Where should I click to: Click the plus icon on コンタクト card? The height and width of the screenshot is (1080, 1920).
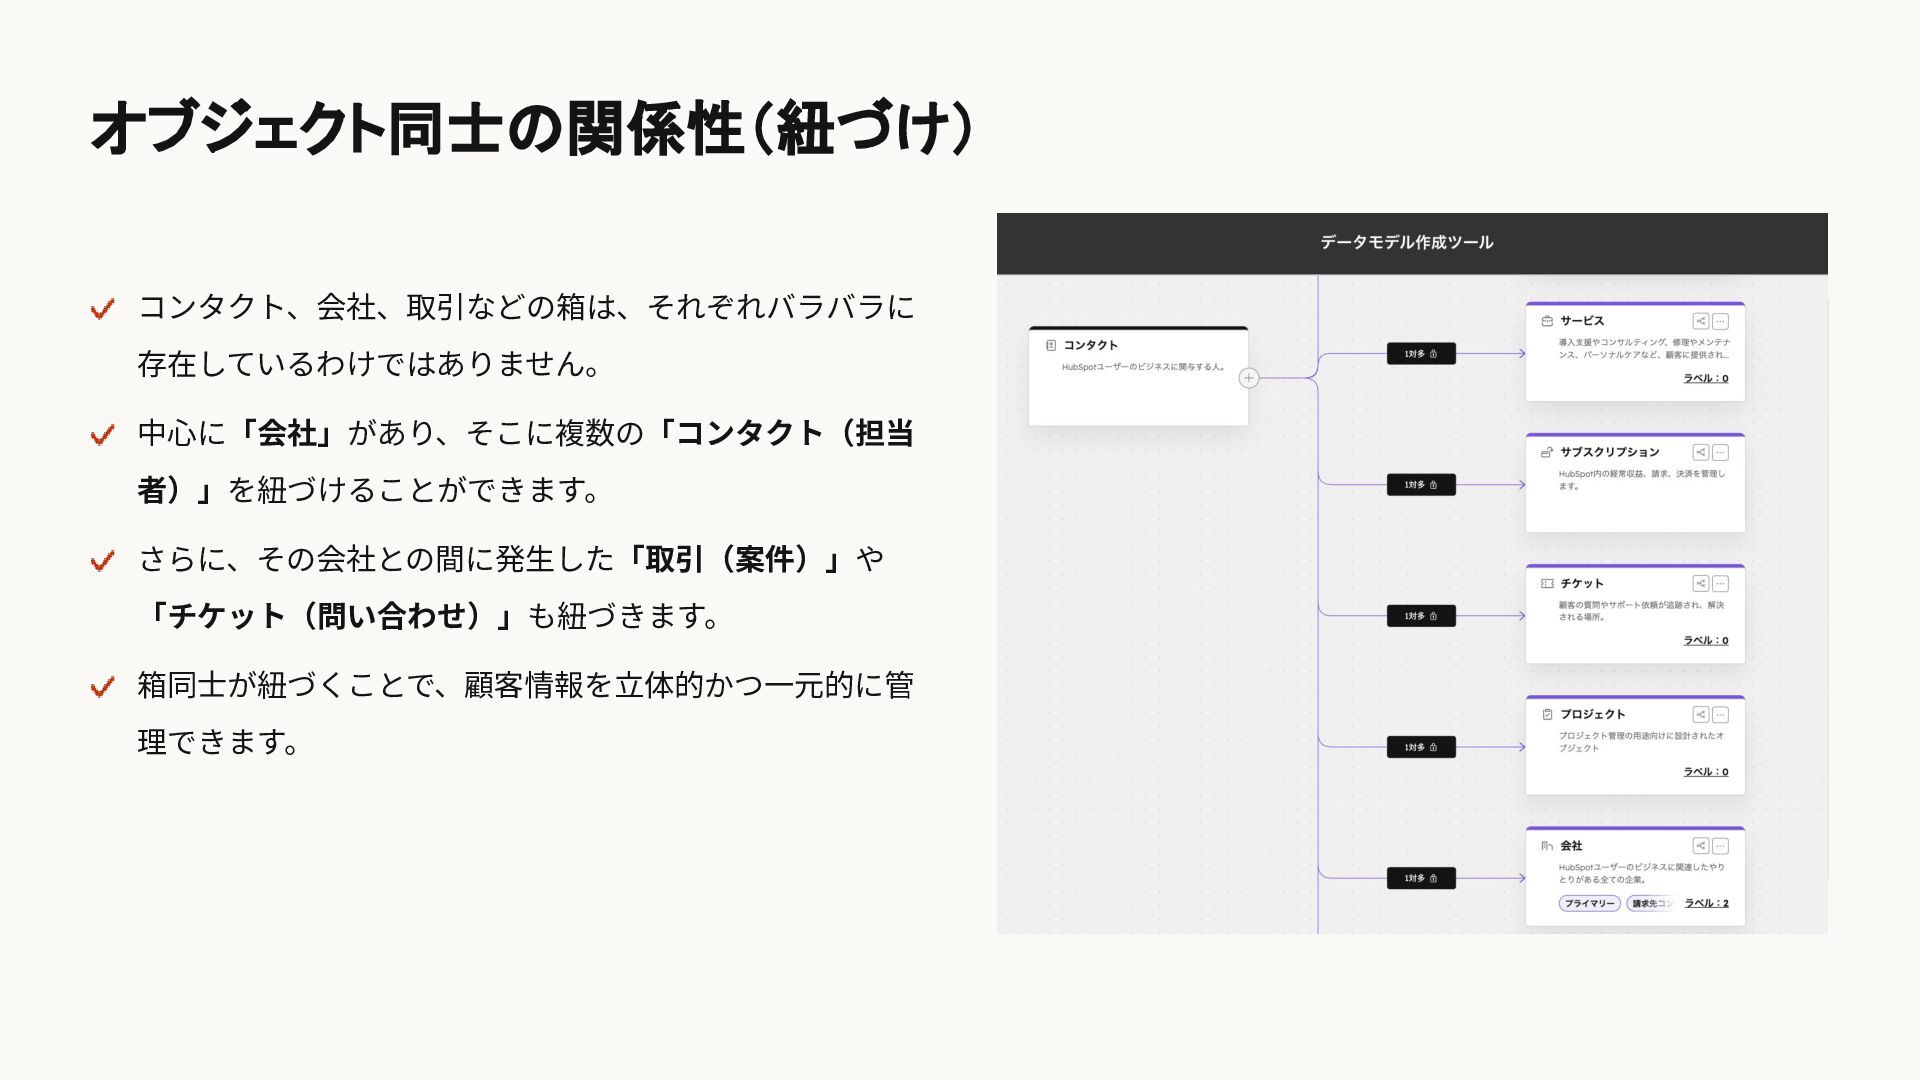coord(1248,378)
